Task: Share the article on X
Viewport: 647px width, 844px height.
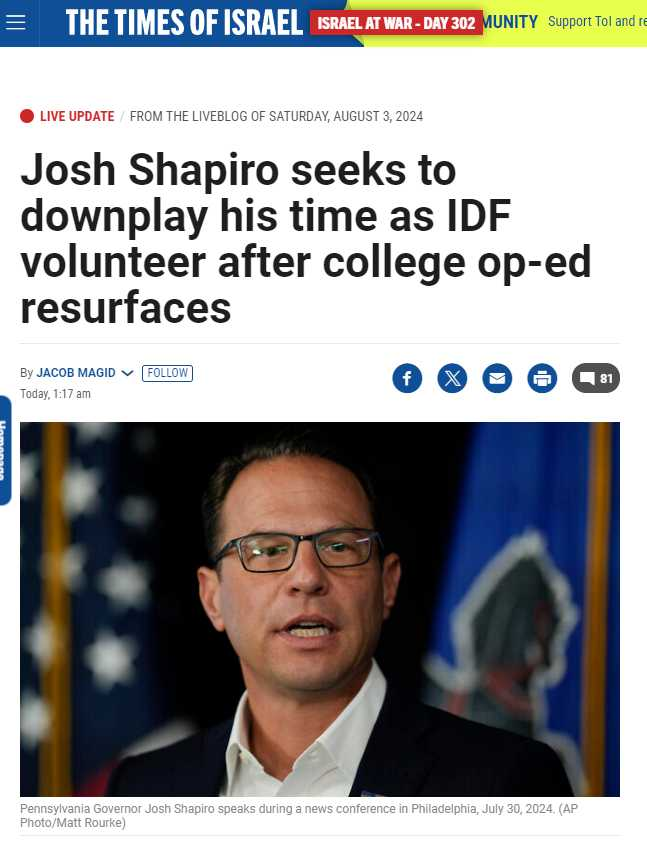Action: 452,378
